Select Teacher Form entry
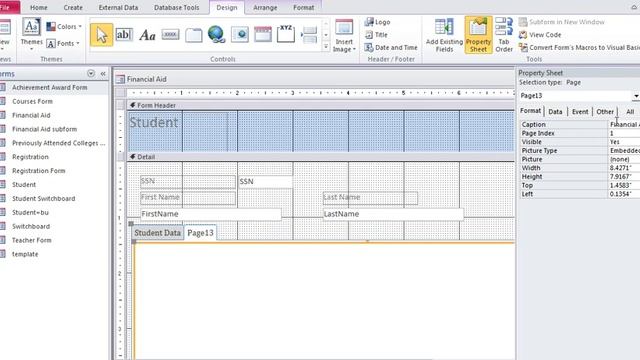This screenshot has height=360, width=640. pos(31,240)
